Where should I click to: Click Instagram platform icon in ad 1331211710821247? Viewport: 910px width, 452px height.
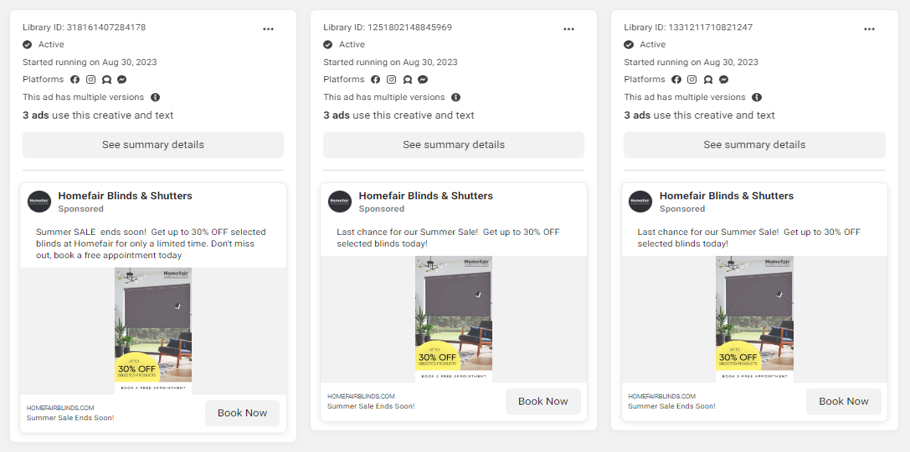(692, 79)
